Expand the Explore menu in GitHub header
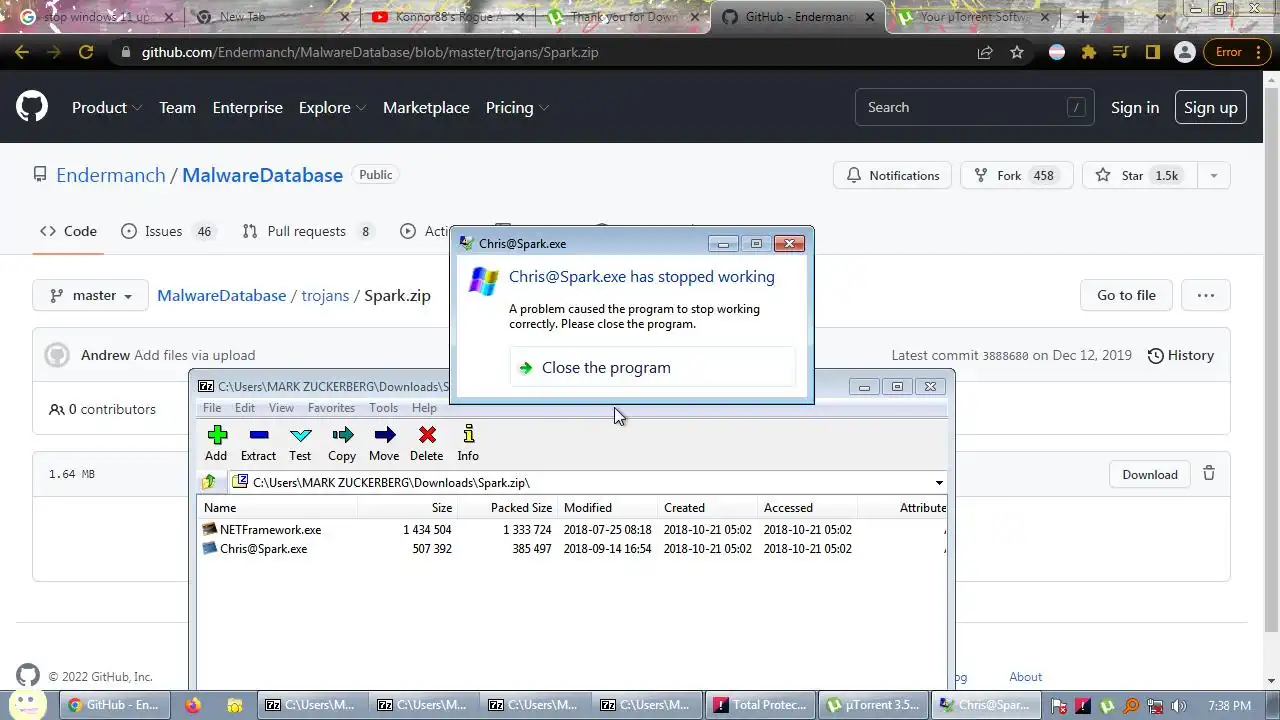 [x=332, y=107]
